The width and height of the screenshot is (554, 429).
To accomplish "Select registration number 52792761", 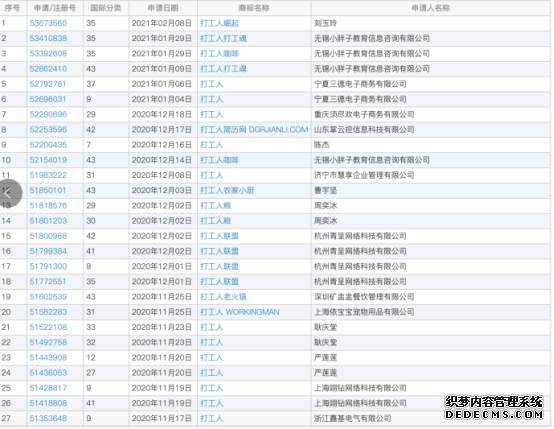I will point(48,84).
